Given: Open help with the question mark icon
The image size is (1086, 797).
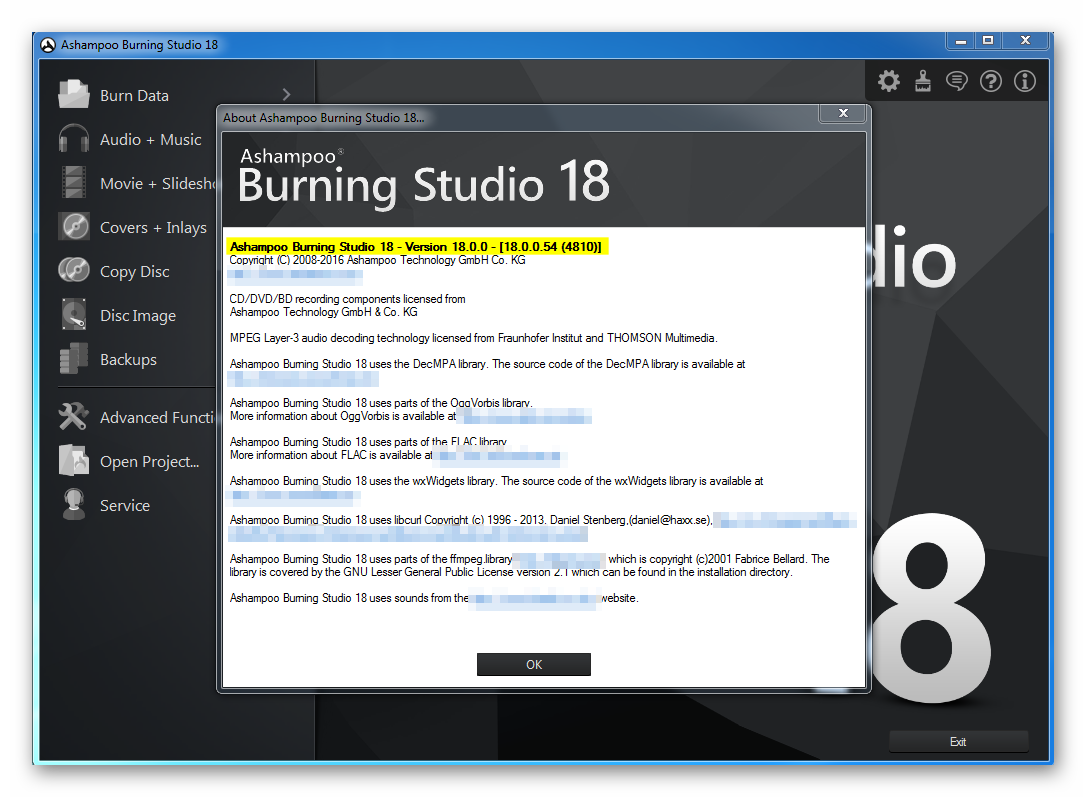Looking at the screenshot, I should (x=990, y=81).
